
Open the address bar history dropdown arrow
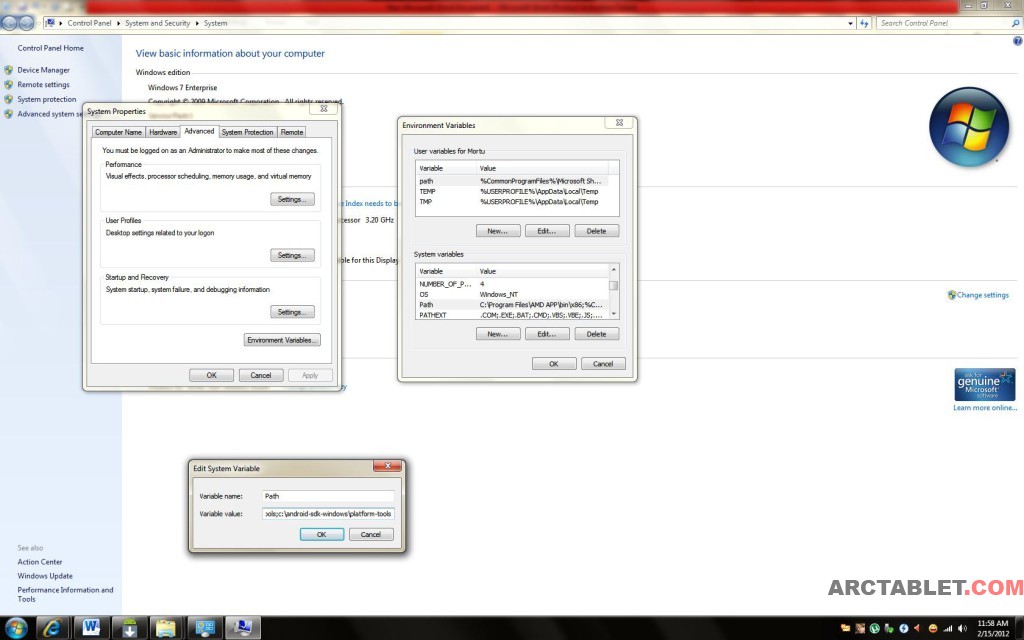tap(850, 23)
